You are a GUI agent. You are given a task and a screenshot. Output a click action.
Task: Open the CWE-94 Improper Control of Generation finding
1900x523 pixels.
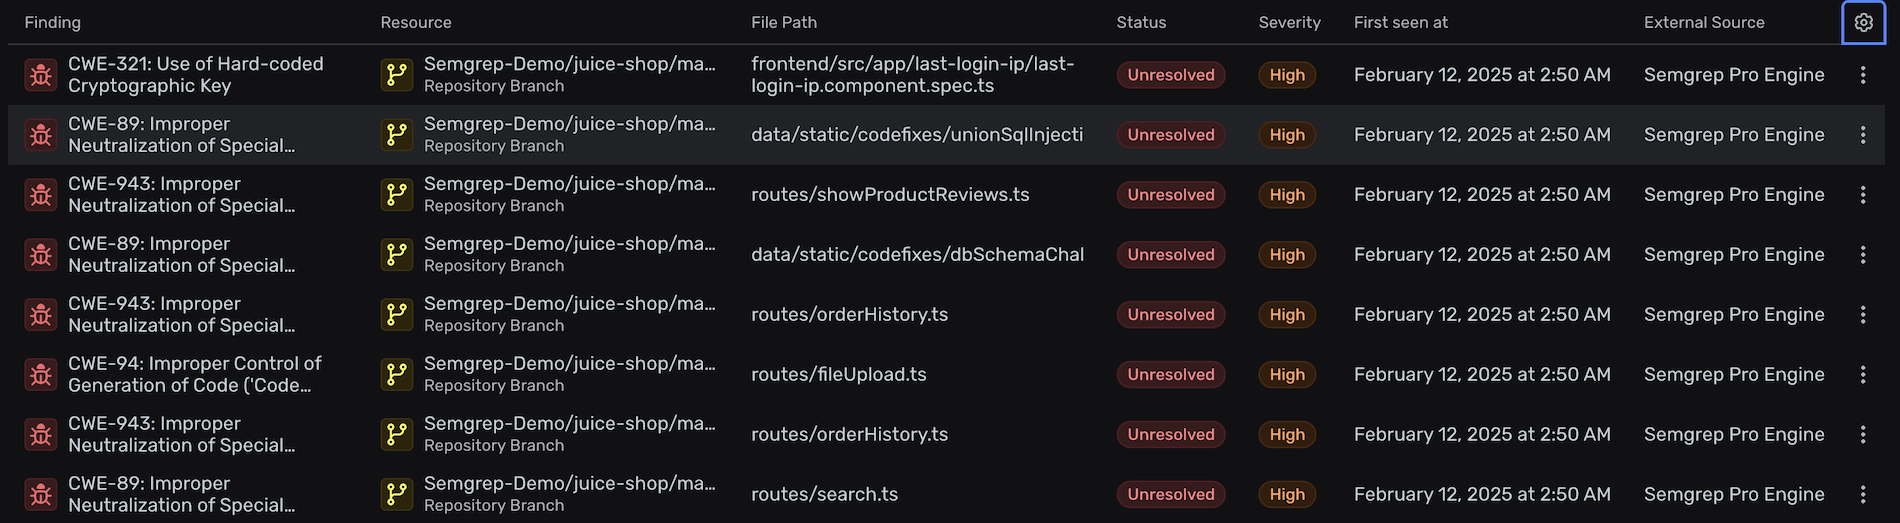tap(194, 375)
